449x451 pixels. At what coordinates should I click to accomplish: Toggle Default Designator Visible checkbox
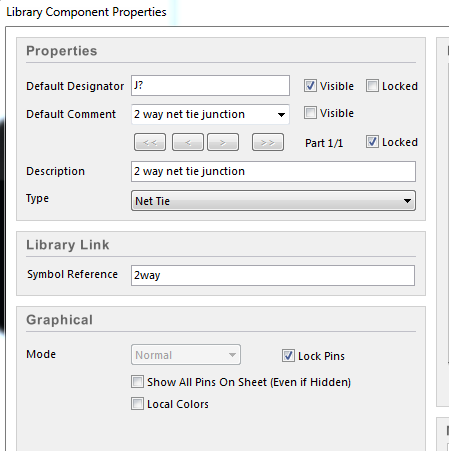tap(310, 86)
